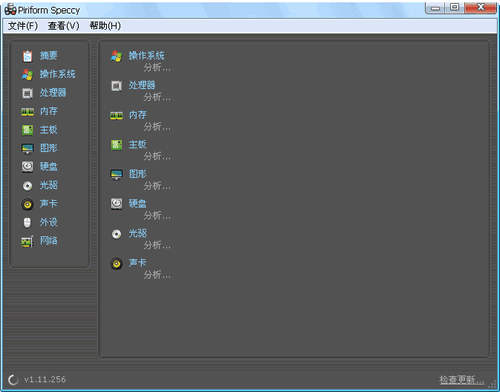
Task: Click the 摘要 clipboard icon in sidebar
Action: tap(27, 56)
